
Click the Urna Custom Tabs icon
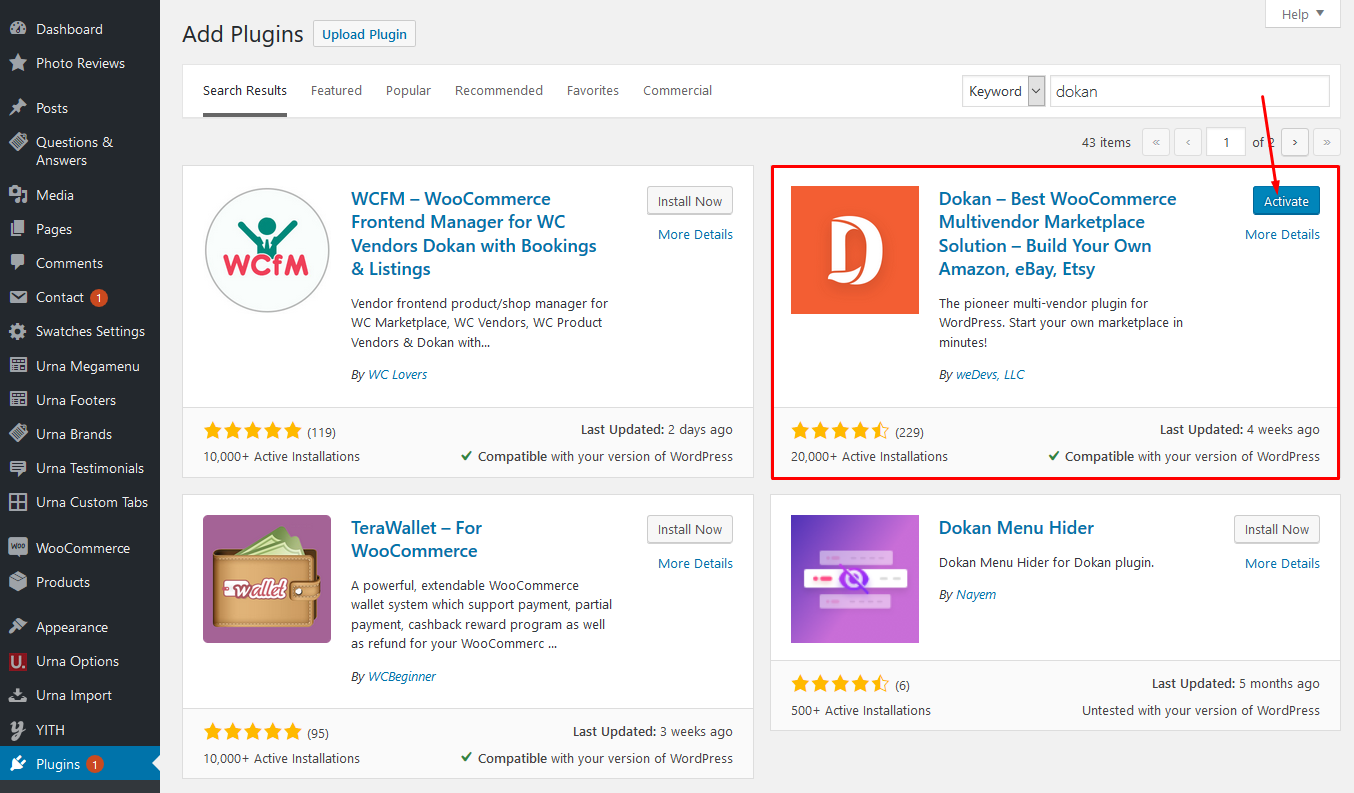(18, 502)
